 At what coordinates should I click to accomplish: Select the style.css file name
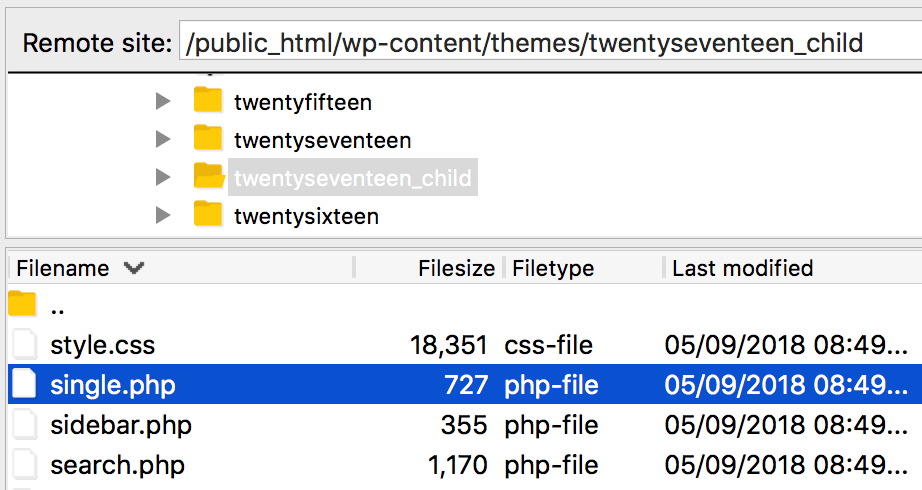[102, 345]
